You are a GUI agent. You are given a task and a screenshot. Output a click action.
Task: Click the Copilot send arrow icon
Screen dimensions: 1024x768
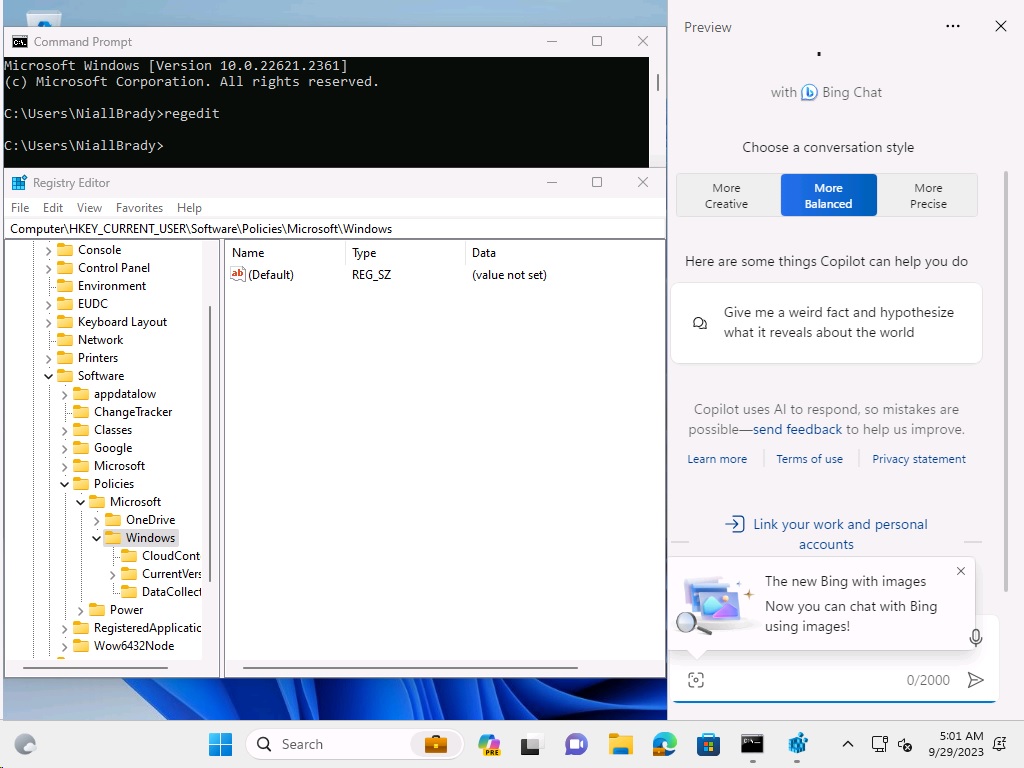coord(975,680)
